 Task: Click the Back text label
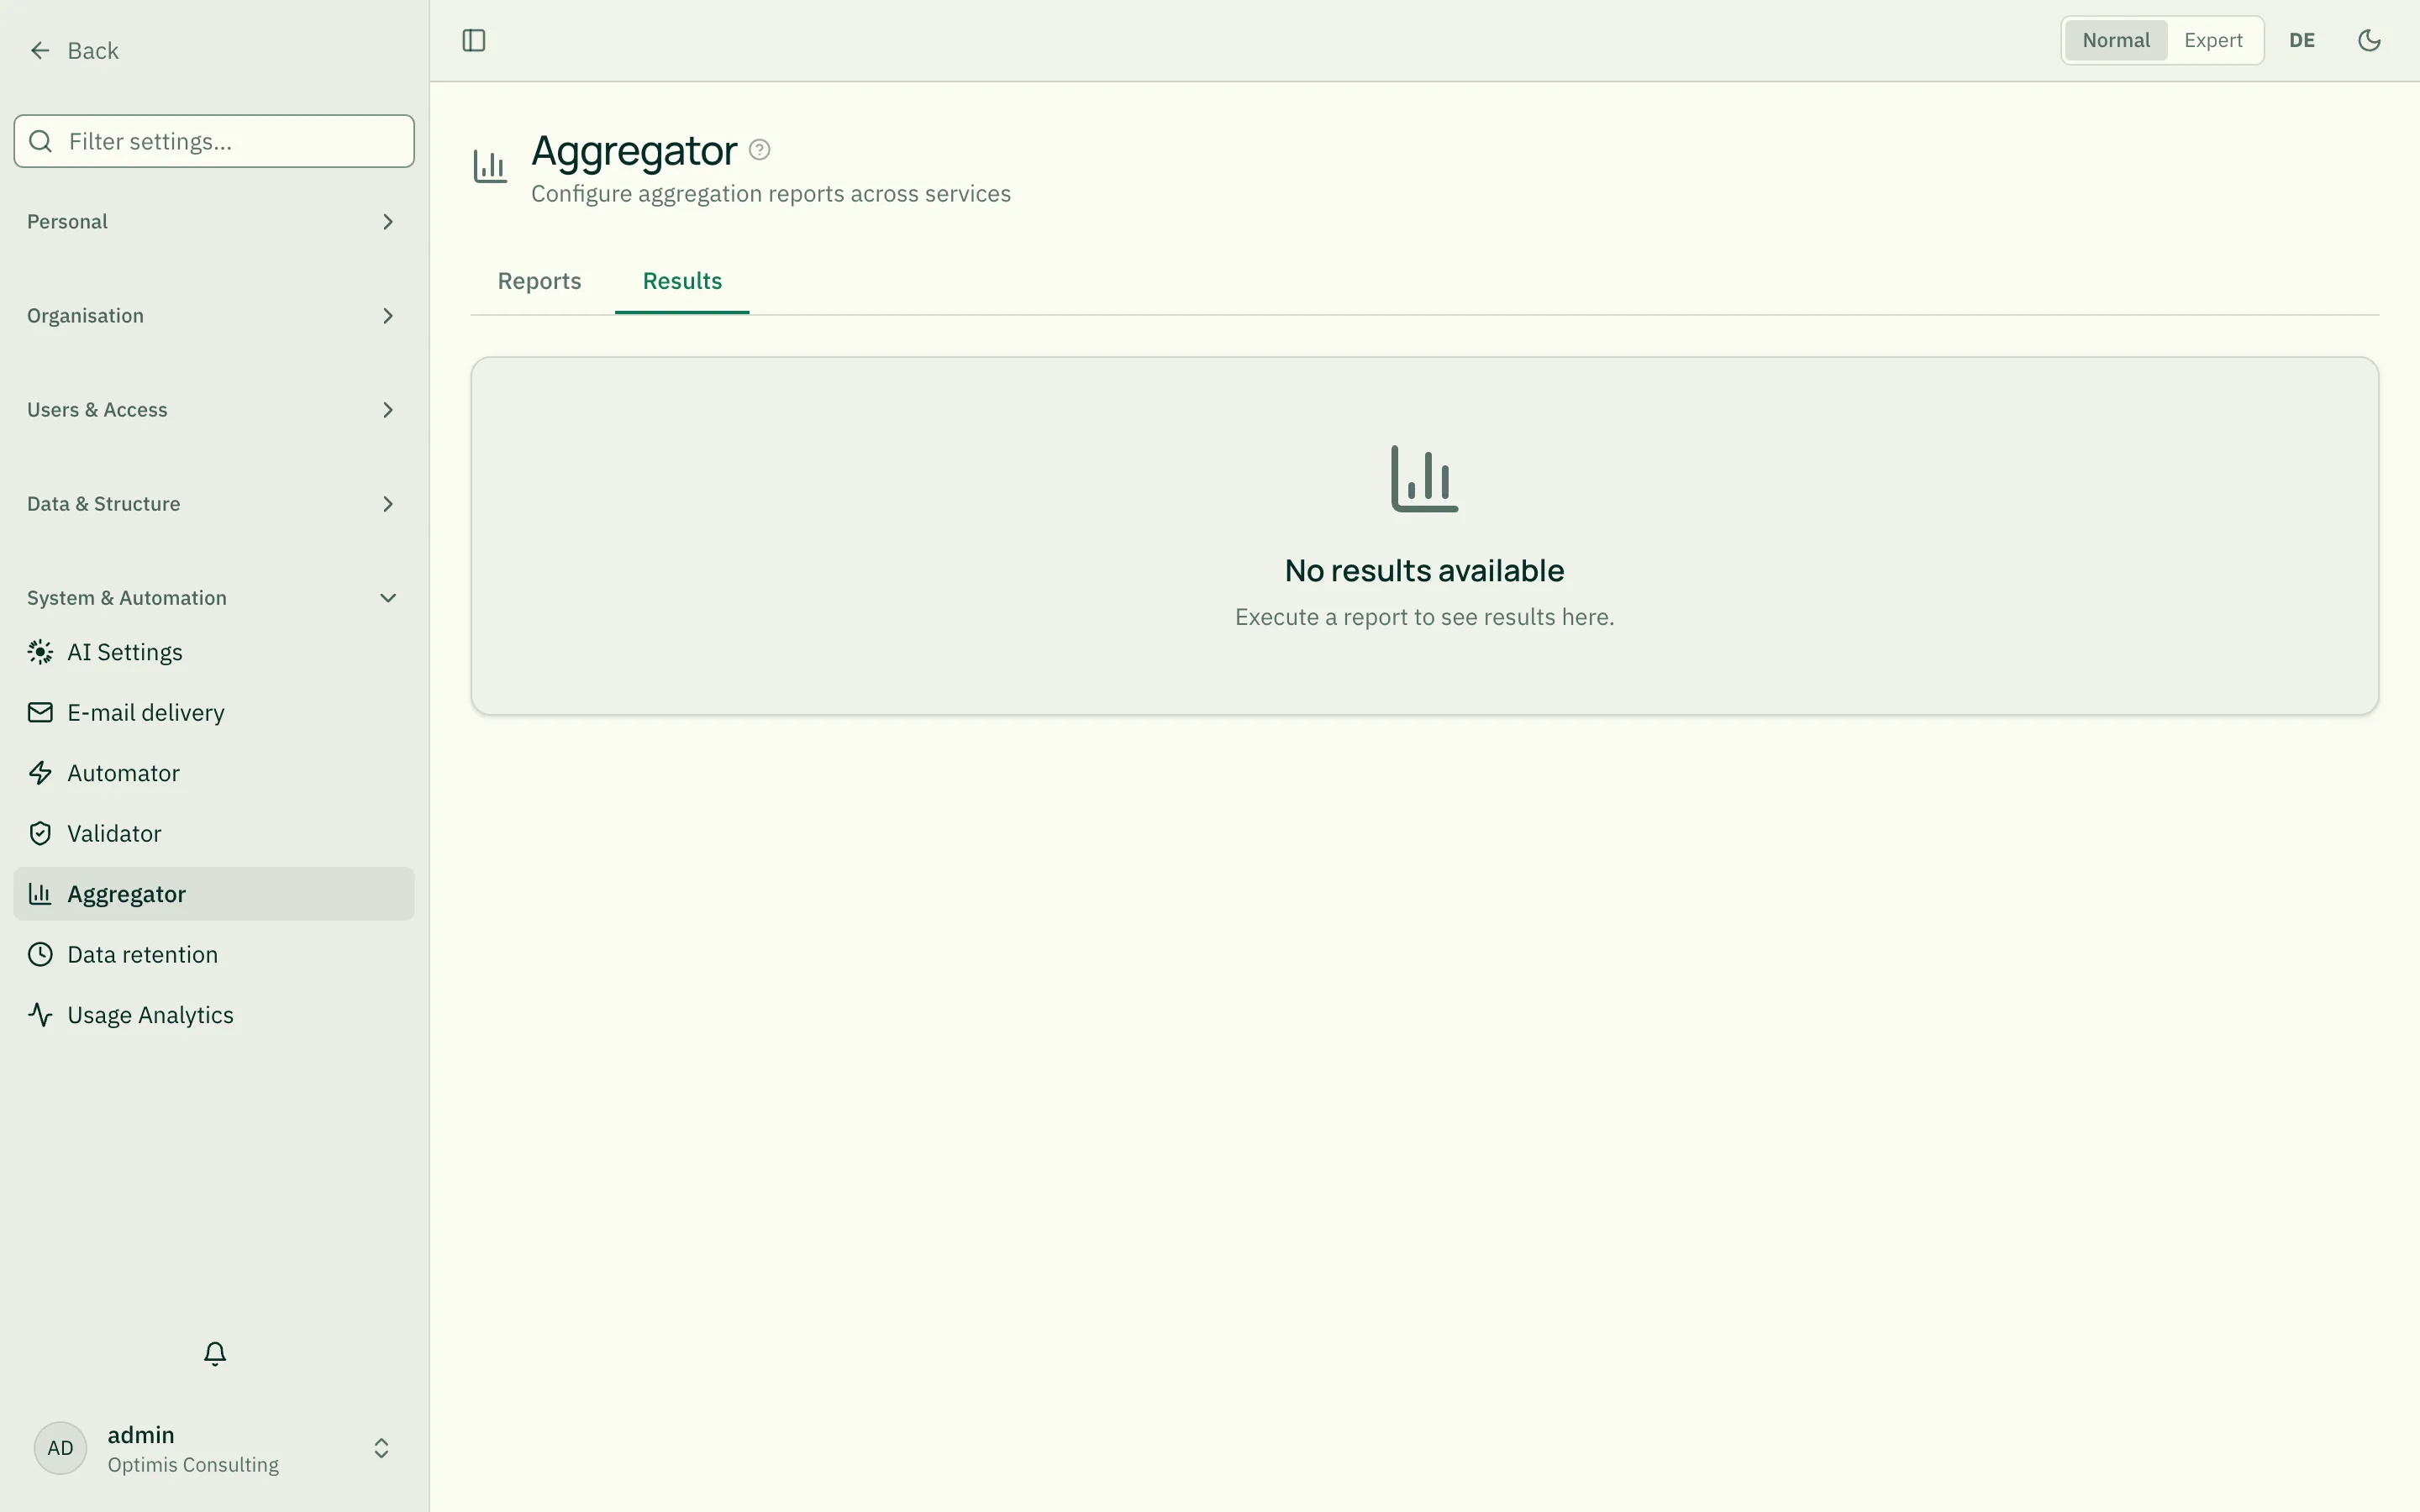click(x=93, y=51)
